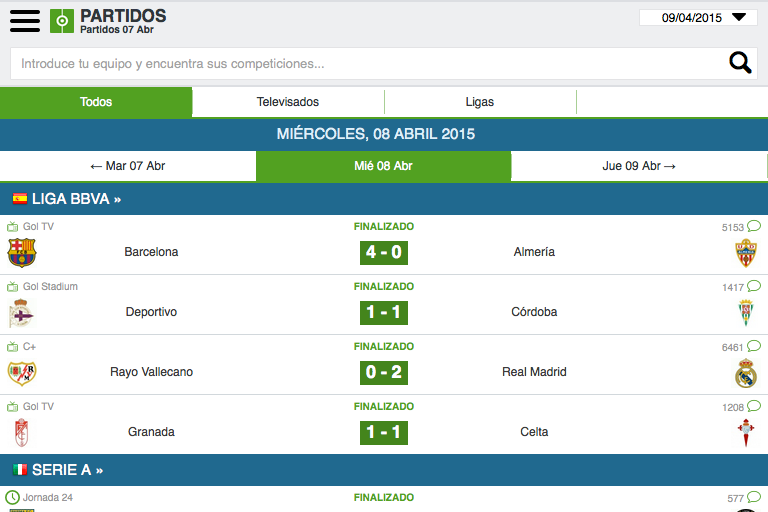
Task: Go to previous day Mar 07 Abr
Action: pyautogui.click(x=128, y=166)
